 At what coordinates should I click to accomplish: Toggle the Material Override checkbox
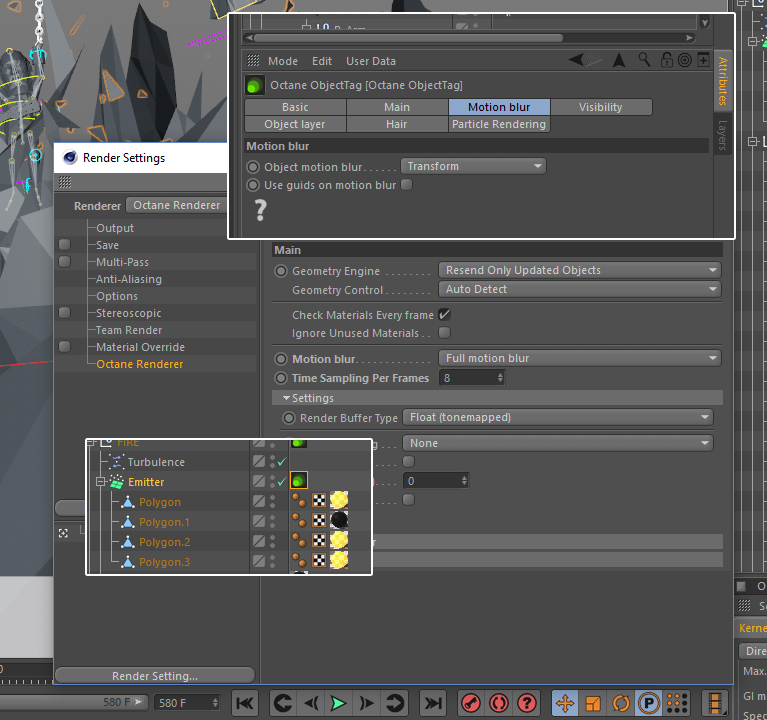[64, 347]
